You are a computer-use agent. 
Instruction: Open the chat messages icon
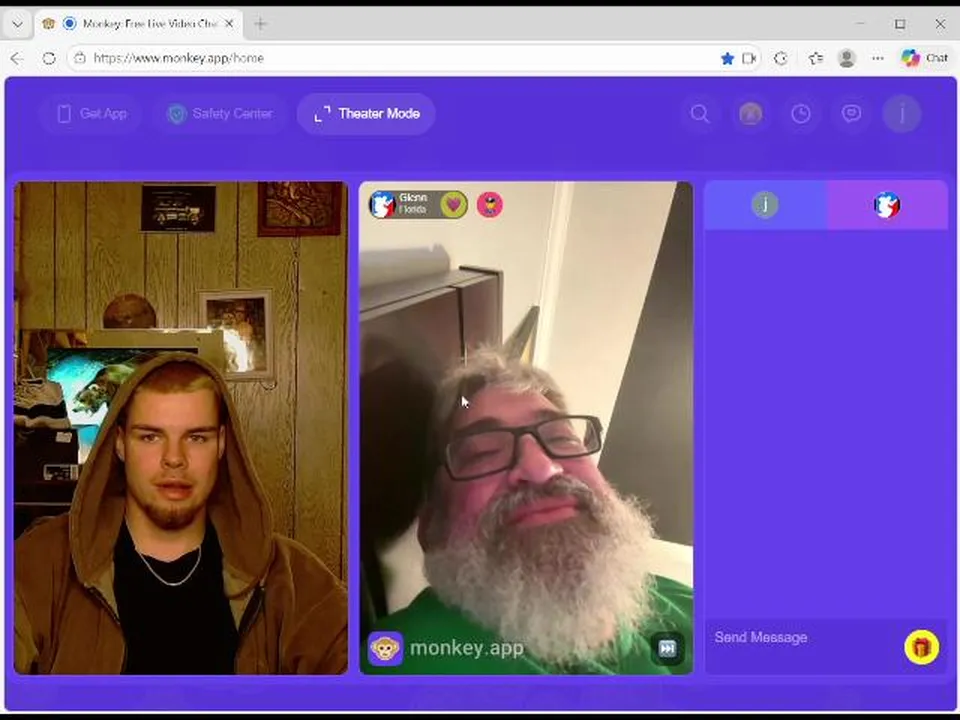[851, 114]
